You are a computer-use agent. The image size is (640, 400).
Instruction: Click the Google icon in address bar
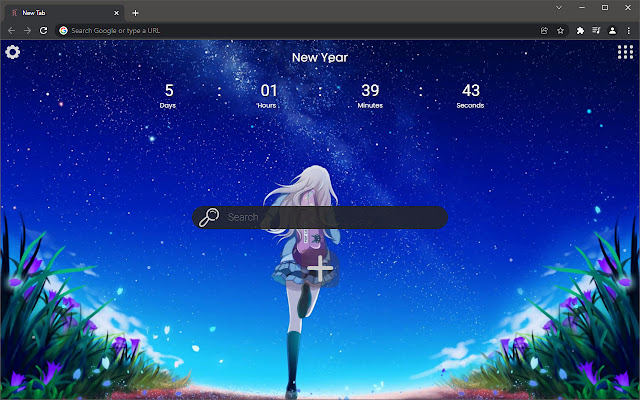click(x=63, y=31)
